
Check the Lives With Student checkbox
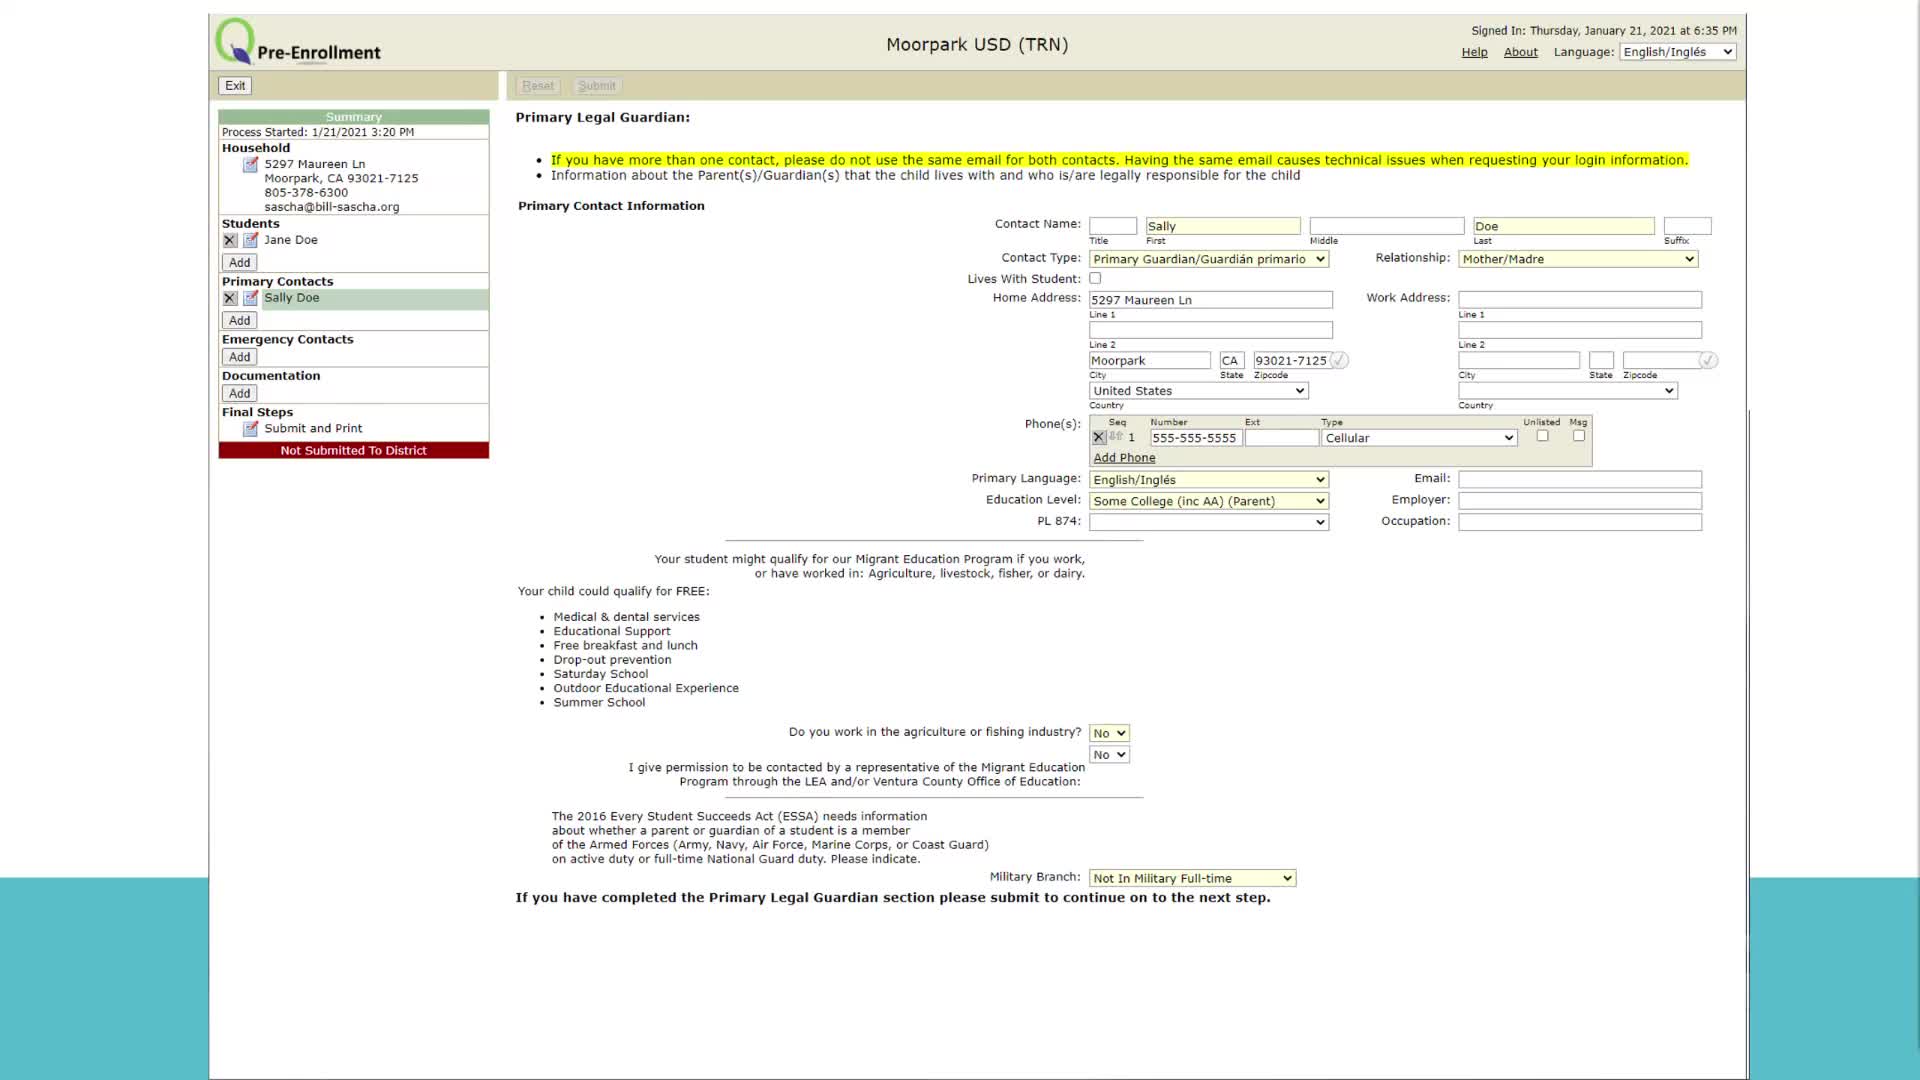tap(1095, 279)
